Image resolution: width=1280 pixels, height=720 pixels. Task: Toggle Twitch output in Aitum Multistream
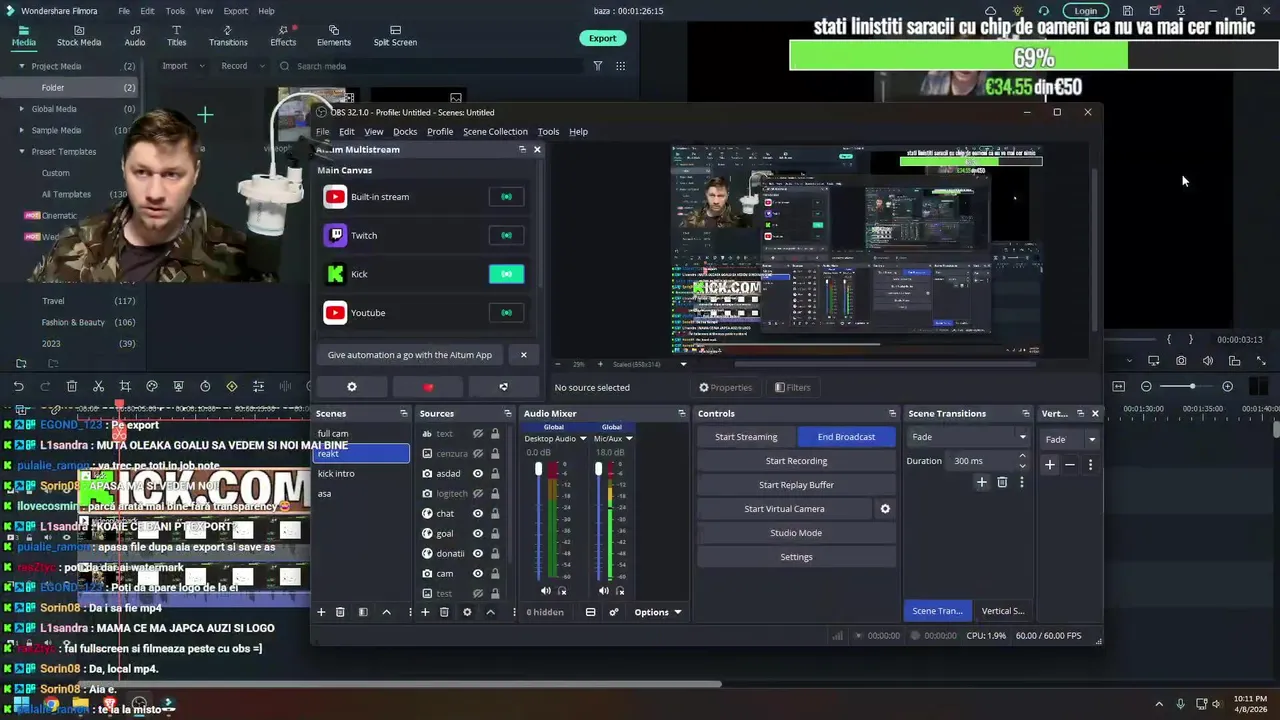[x=506, y=236]
